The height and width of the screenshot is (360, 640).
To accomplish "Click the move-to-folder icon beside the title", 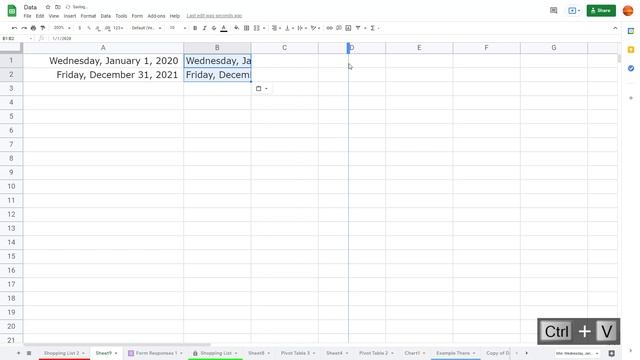I will click(58, 7).
